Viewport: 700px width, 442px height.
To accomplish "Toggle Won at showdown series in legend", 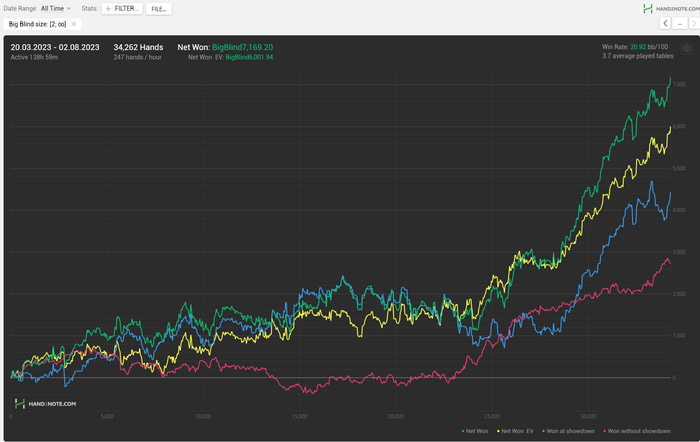I will coord(568,431).
